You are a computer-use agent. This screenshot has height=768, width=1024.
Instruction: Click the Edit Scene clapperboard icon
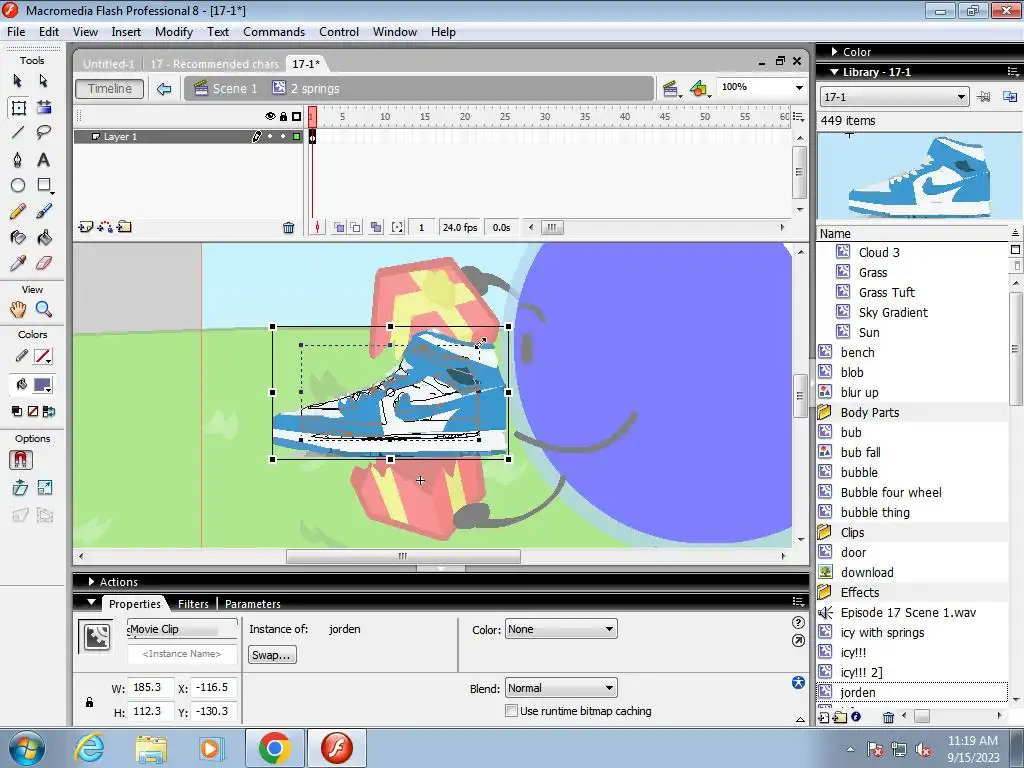point(671,89)
